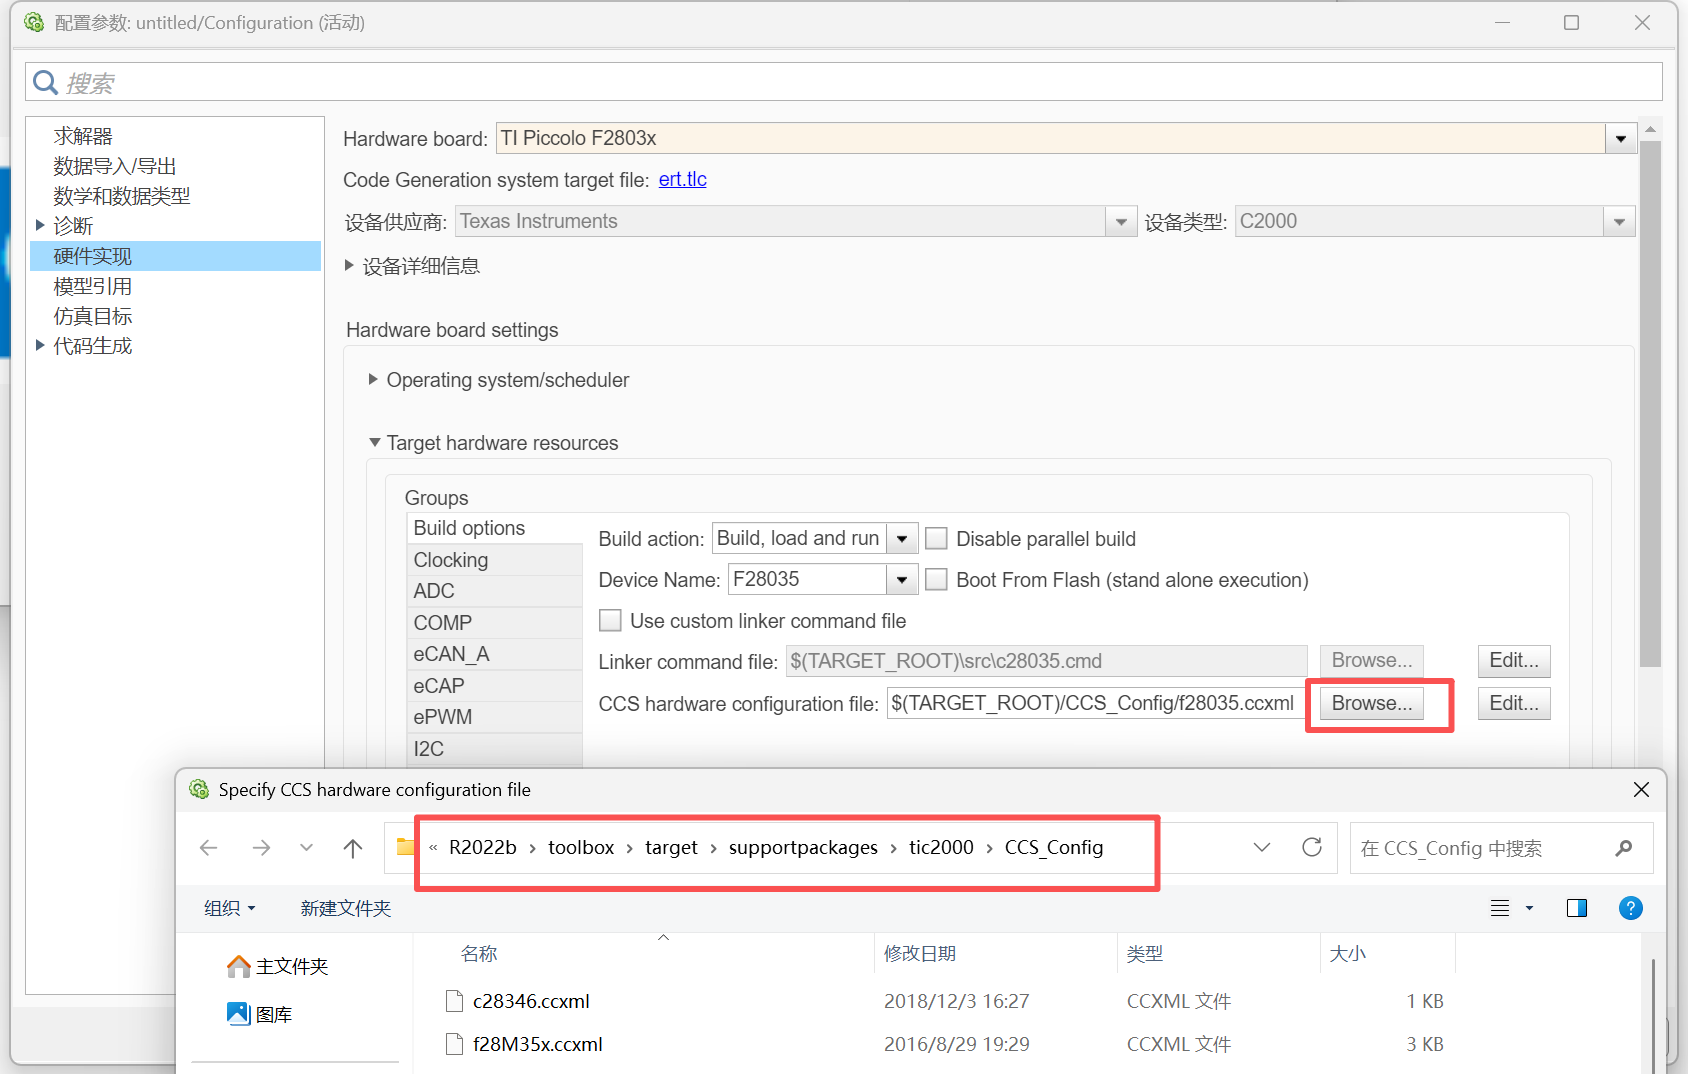Select 模型引用 category
This screenshot has height=1074, width=1688.
point(93,286)
